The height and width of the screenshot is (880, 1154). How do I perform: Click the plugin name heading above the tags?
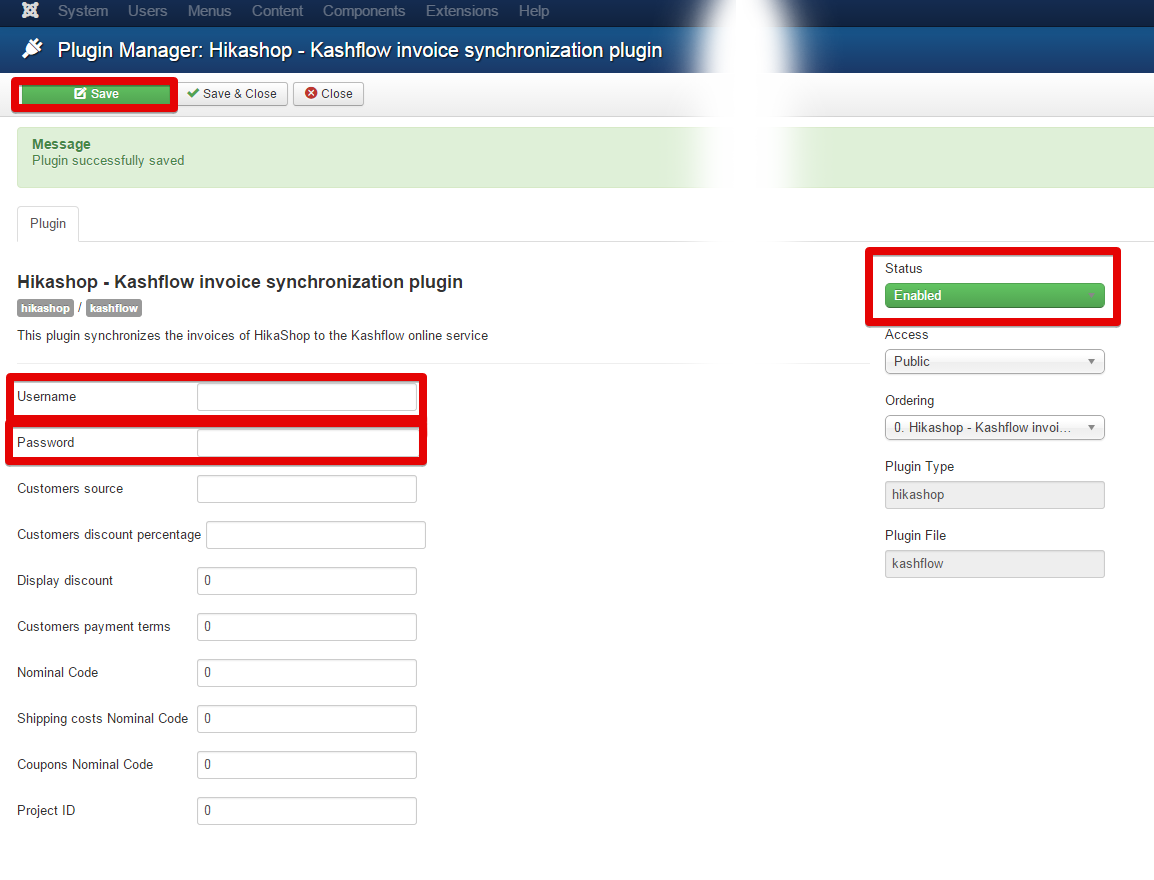(x=240, y=282)
